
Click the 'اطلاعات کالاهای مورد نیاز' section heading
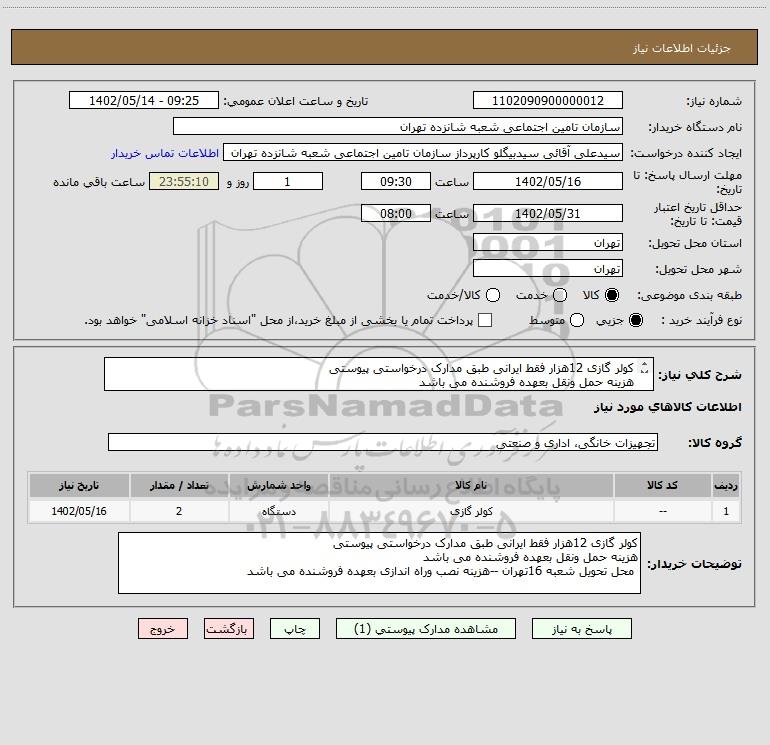point(667,407)
